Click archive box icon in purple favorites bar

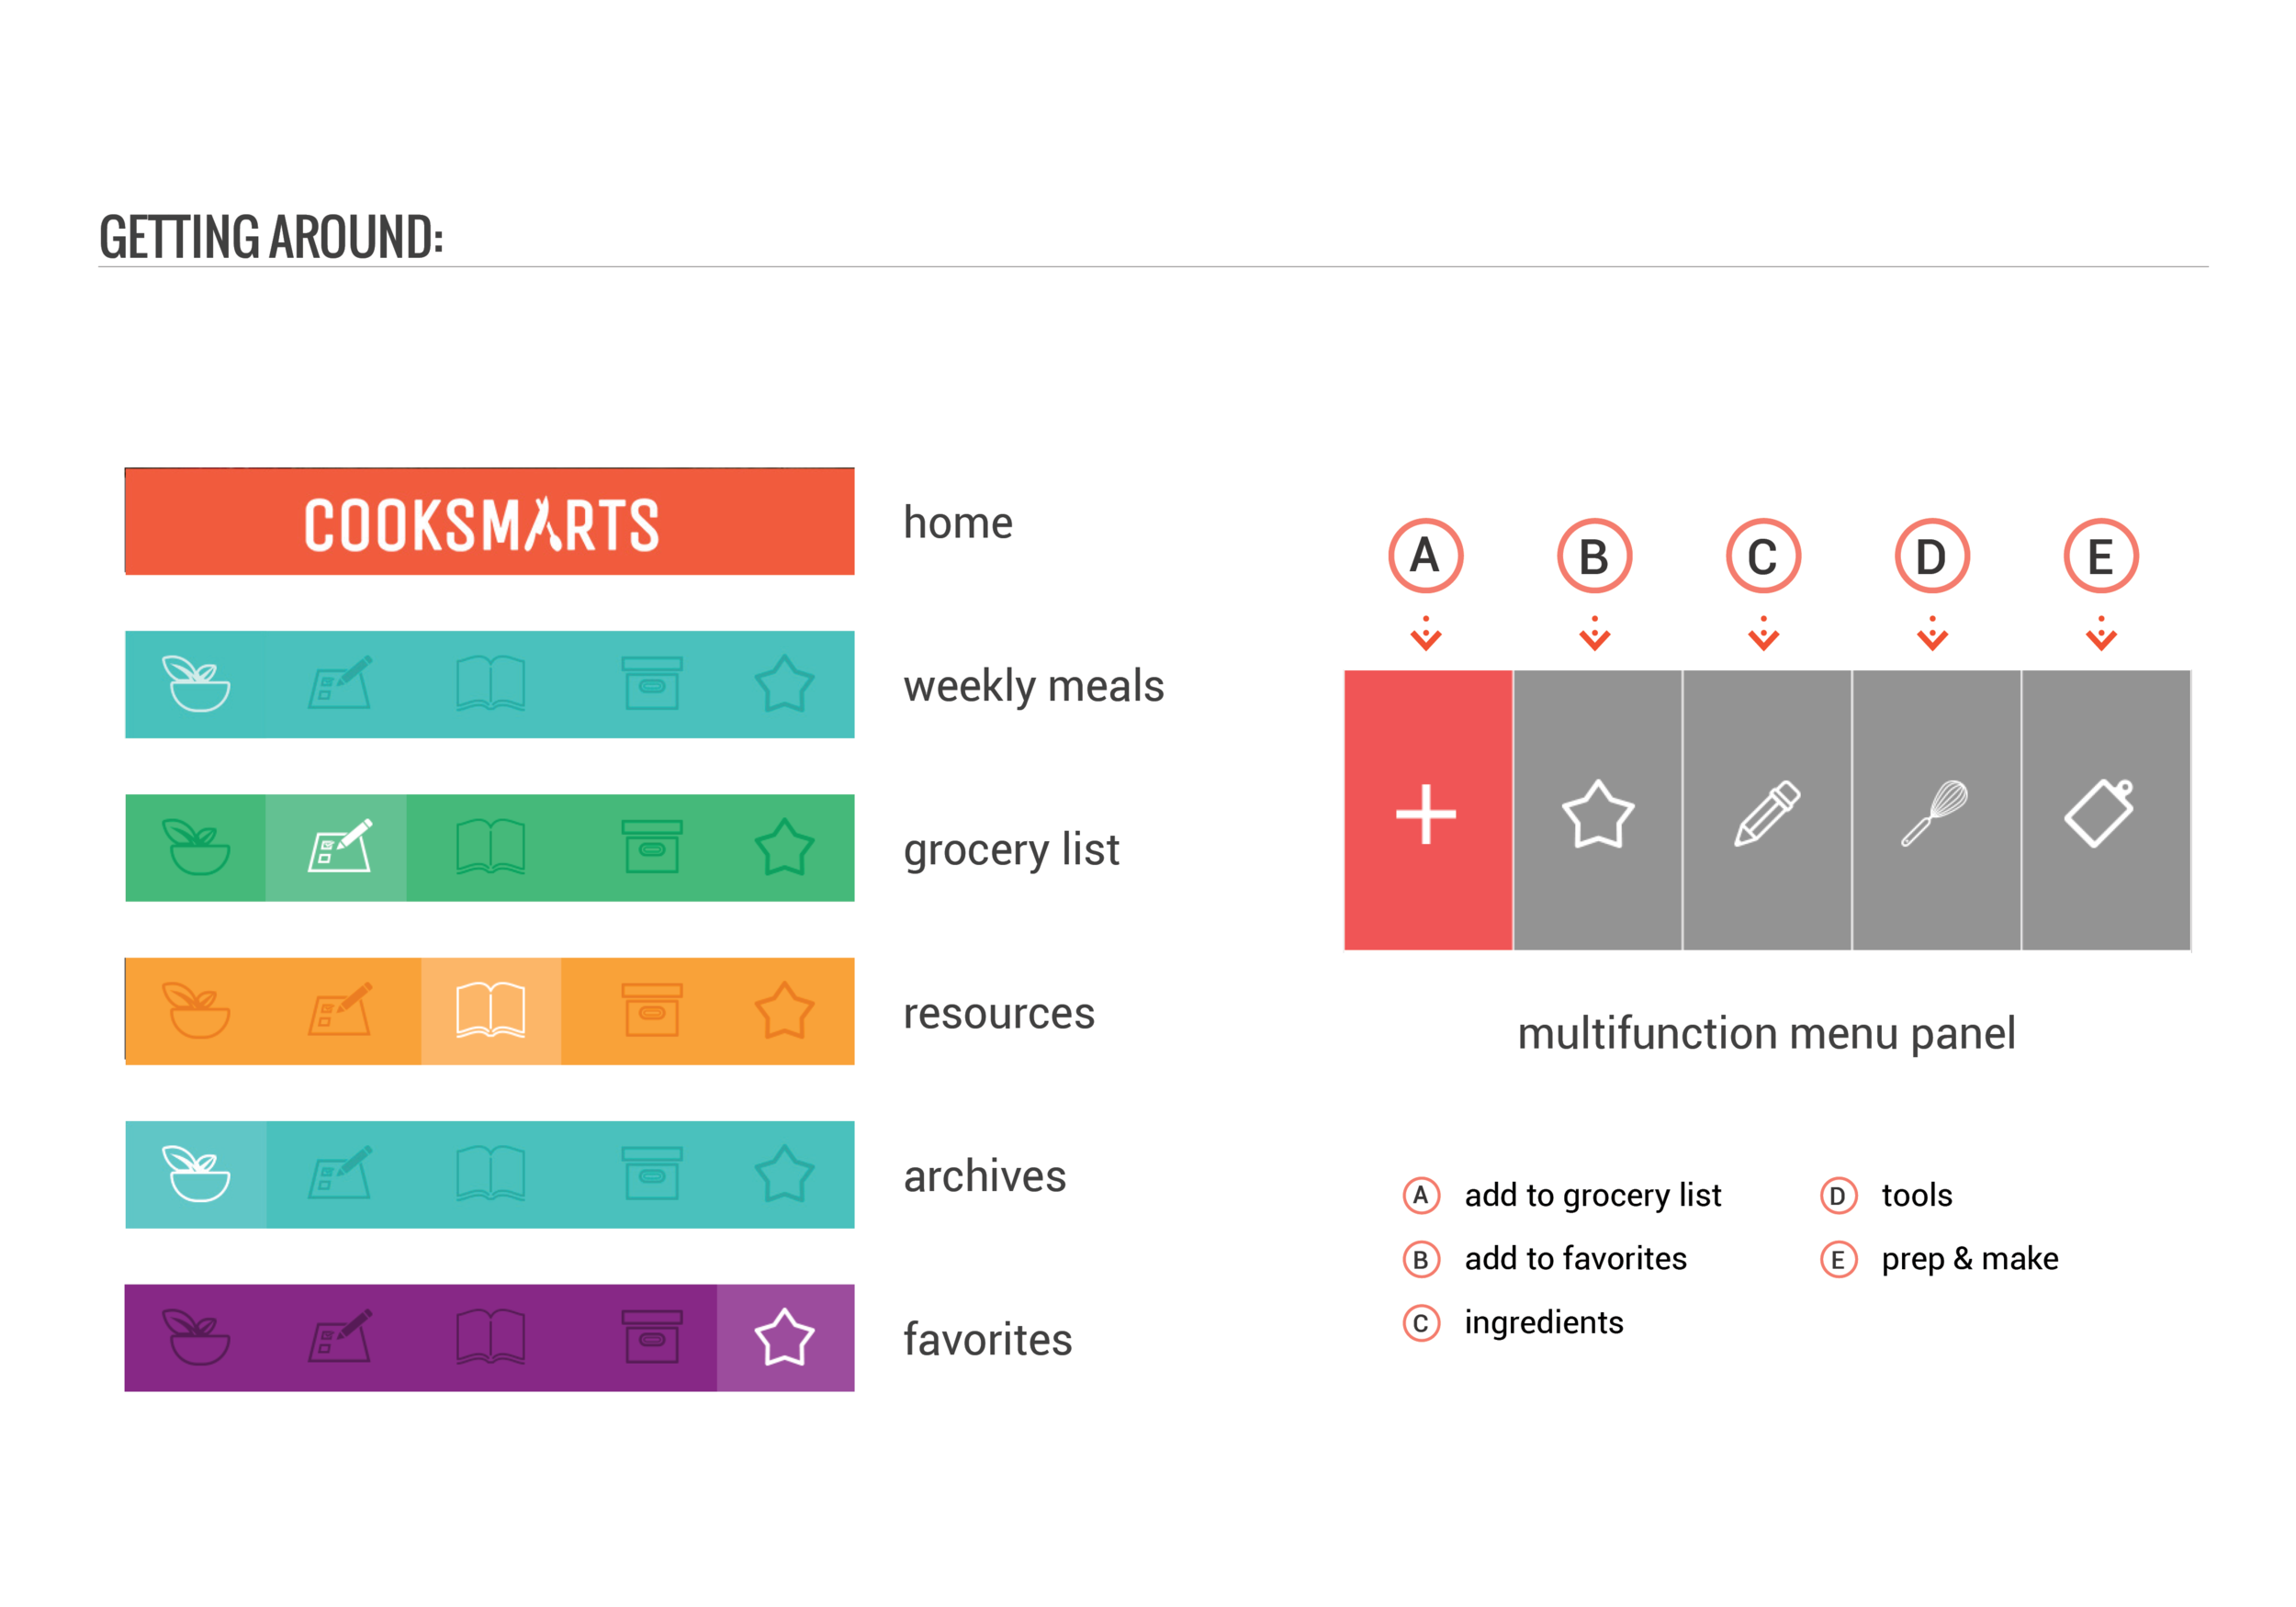click(x=652, y=1338)
